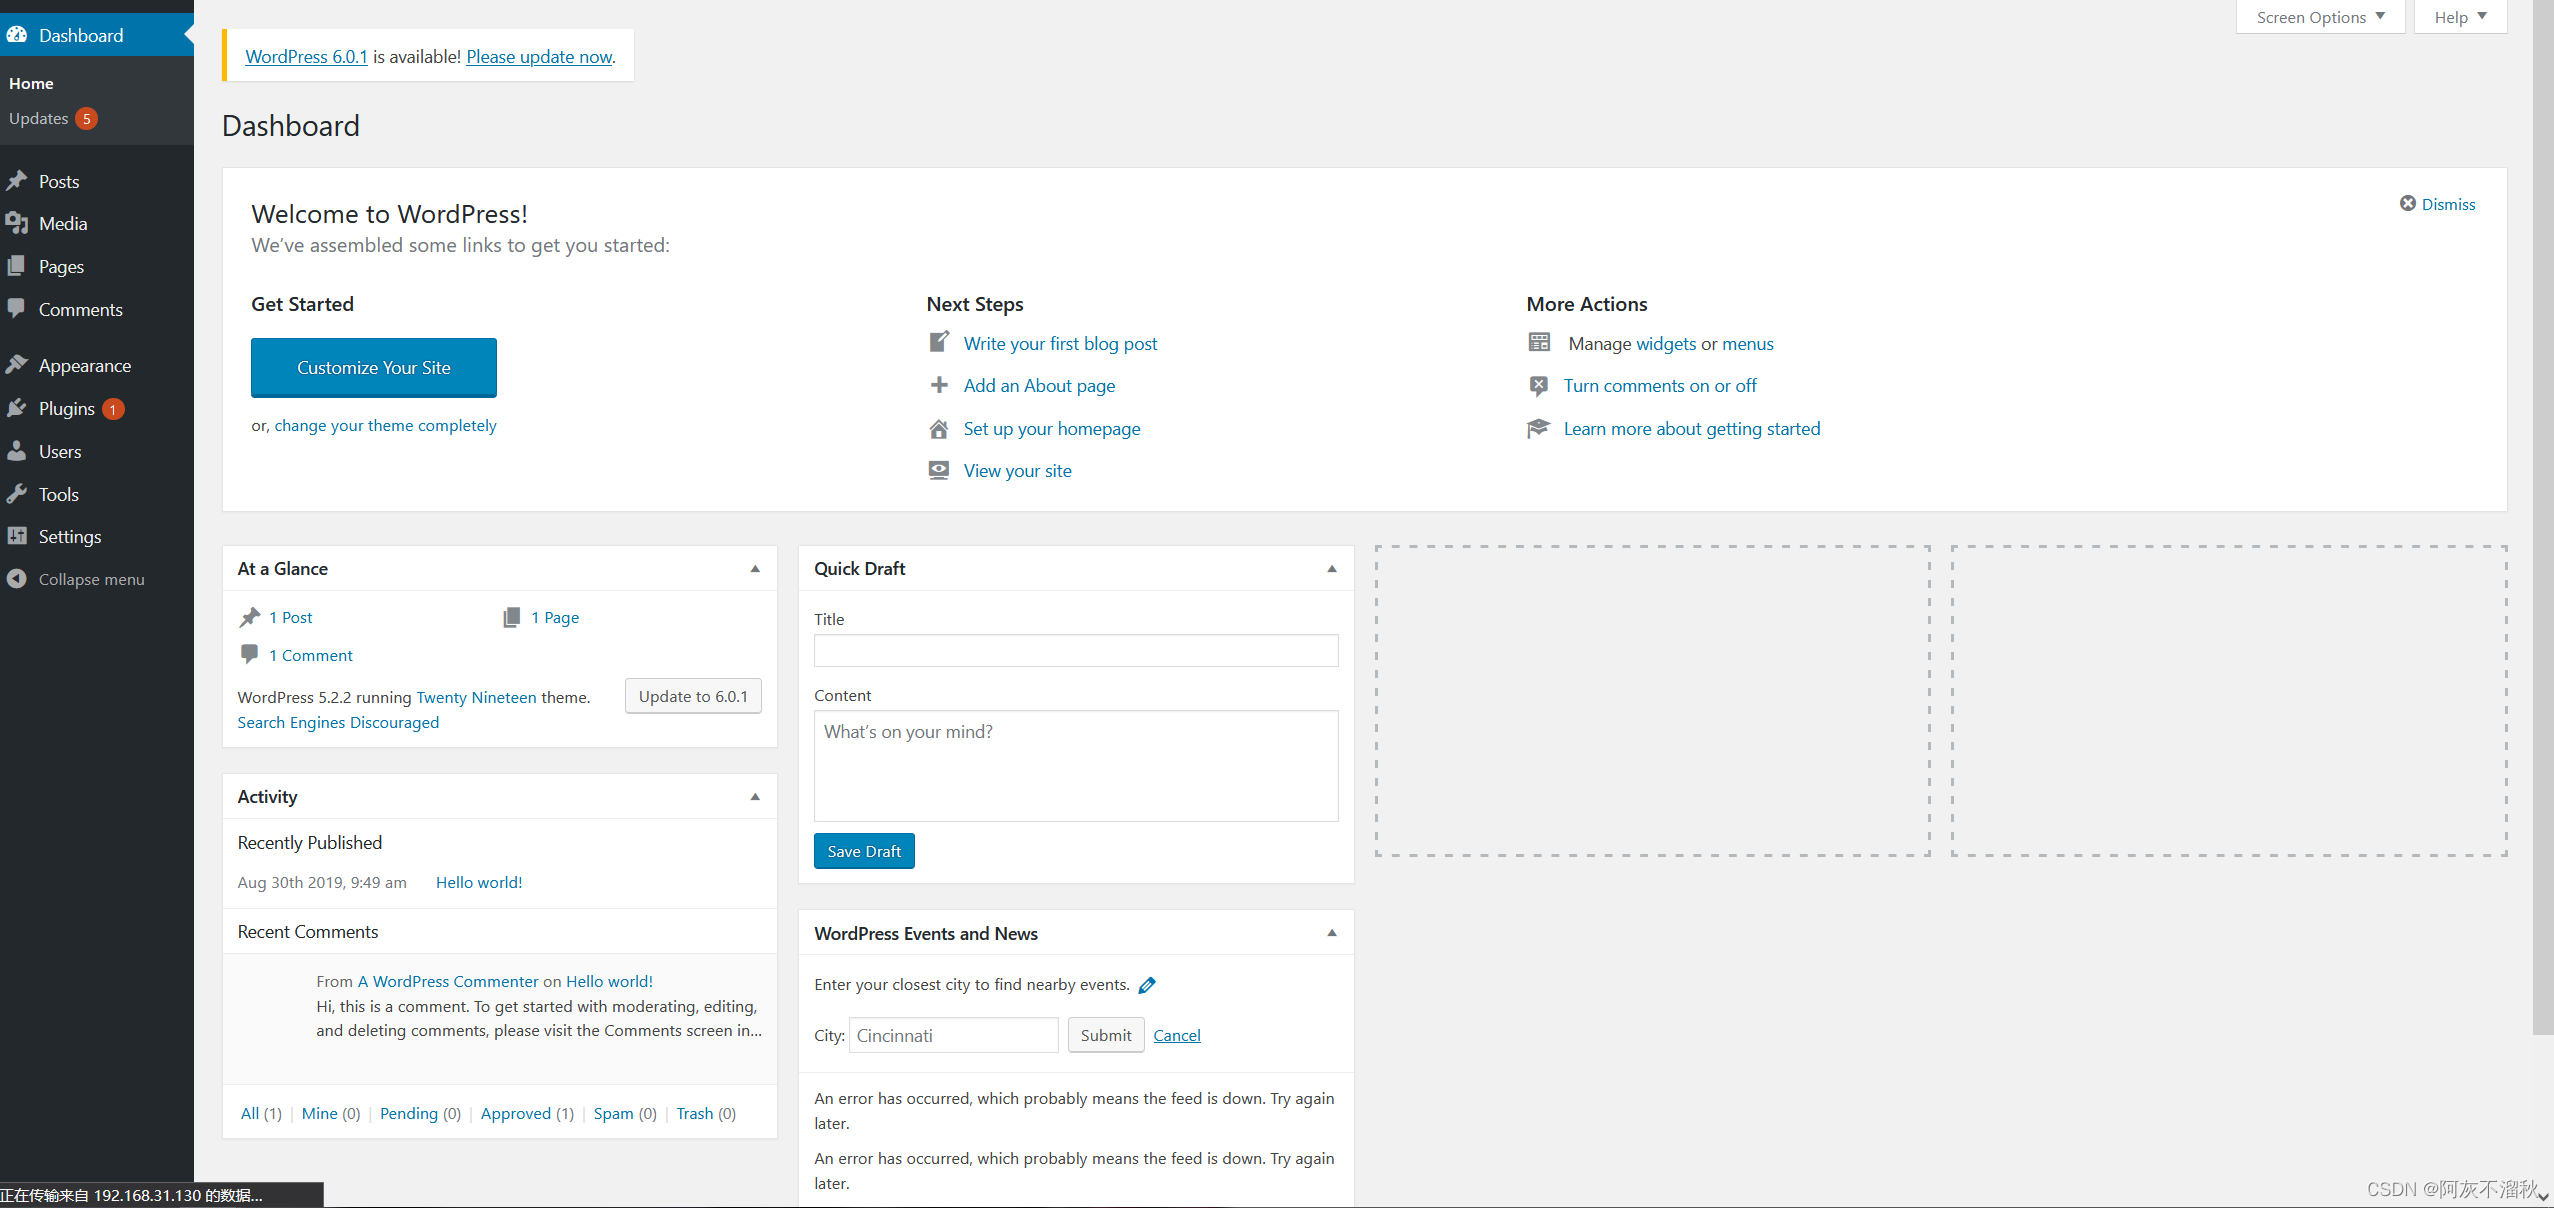This screenshot has height=1208, width=2554.
Task: Filter comments by Pending
Action: point(409,1113)
